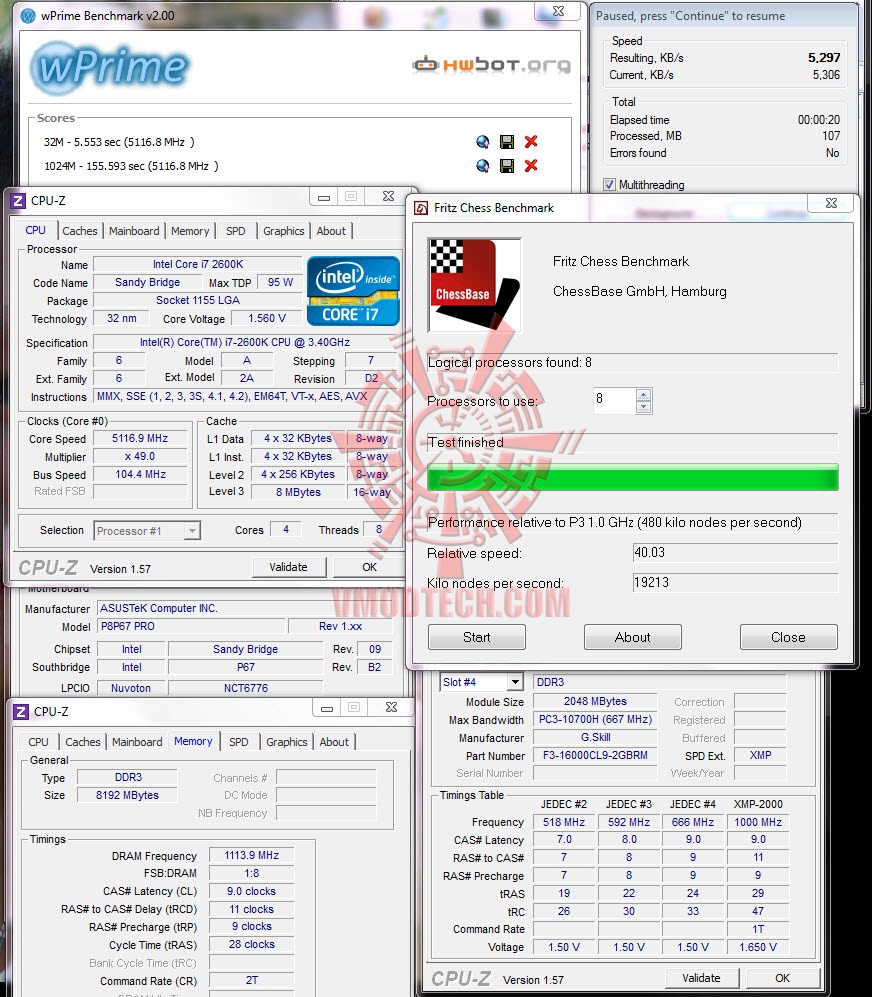
Task: Click the Memory Size 8192 MBytes value
Action: click(x=128, y=795)
